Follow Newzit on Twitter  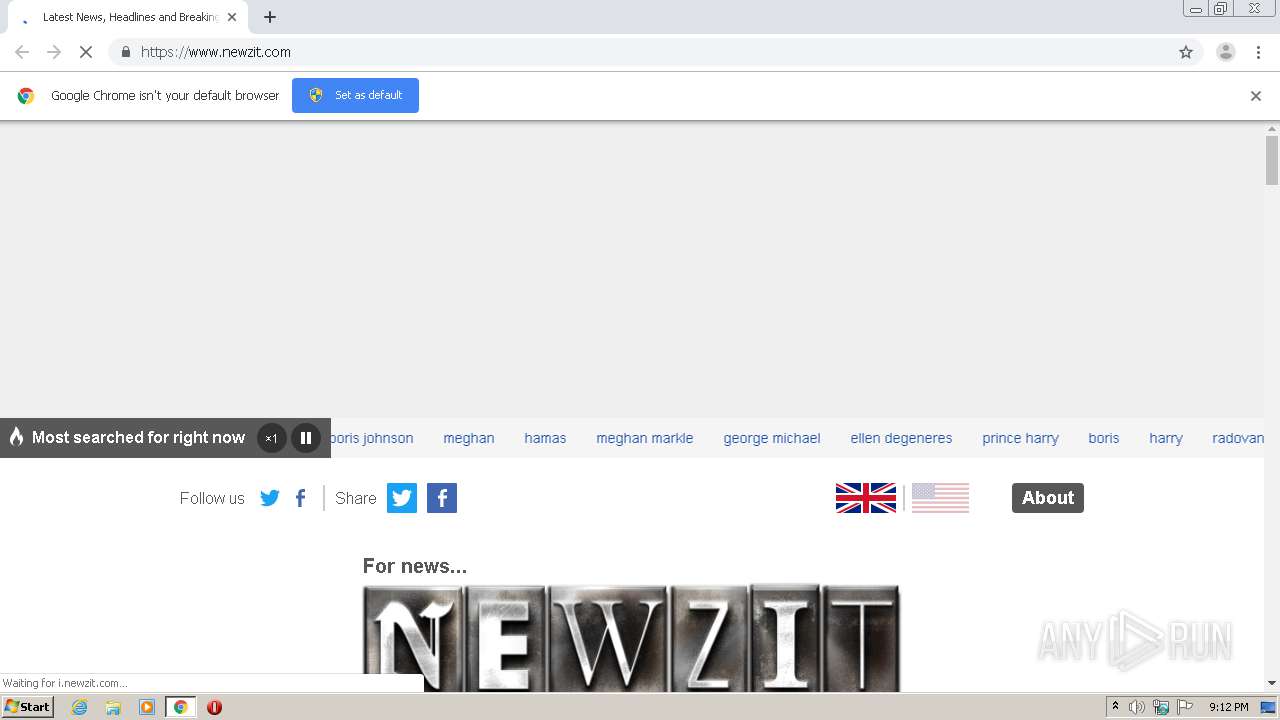point(270,498)
